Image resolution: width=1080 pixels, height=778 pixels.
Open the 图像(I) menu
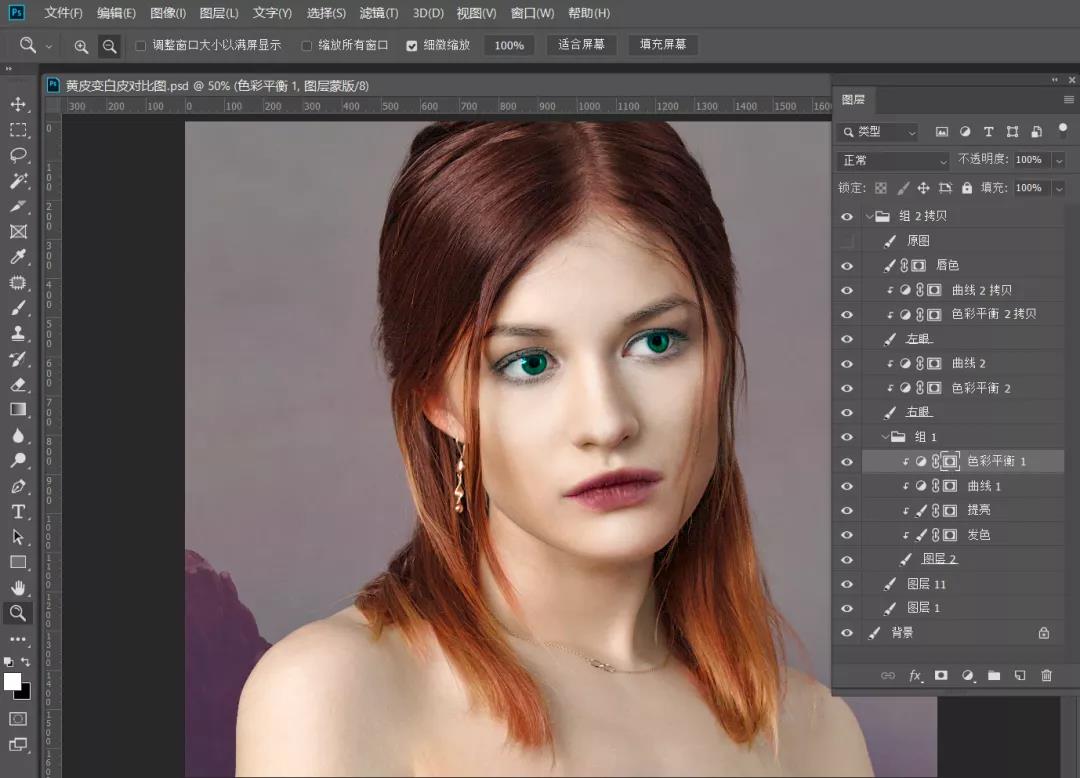(x=168, y=13)
